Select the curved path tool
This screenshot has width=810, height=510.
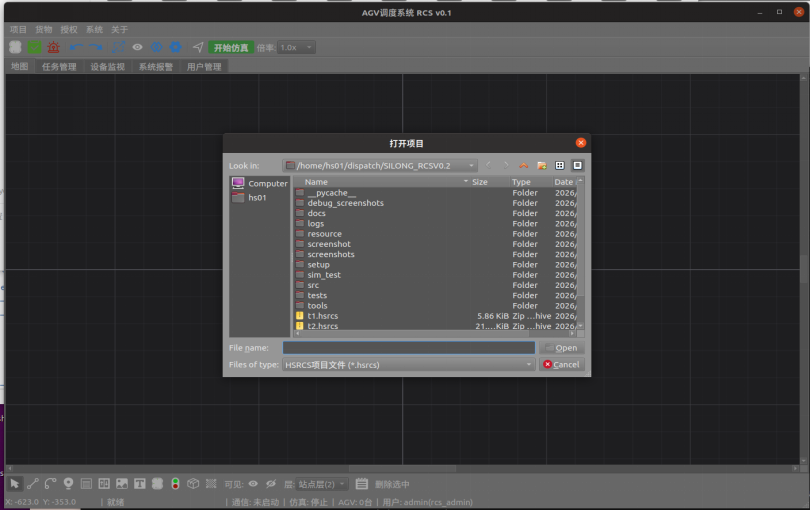point(50,484)
